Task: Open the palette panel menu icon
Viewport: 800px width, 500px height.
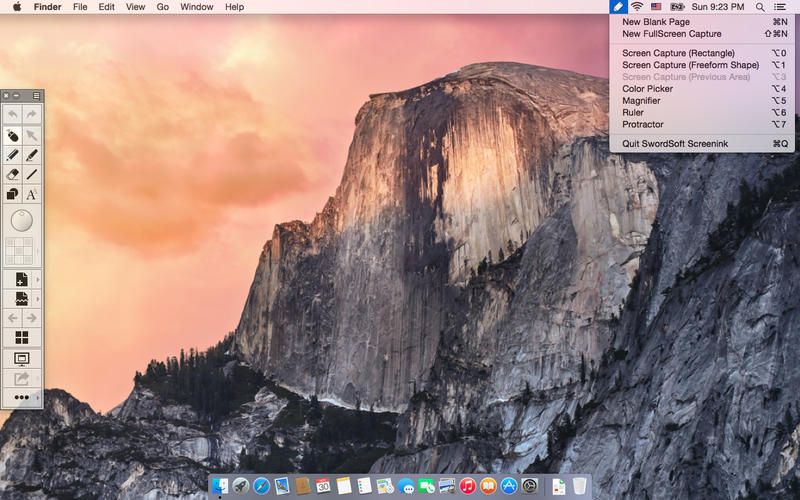Action: pos(36,95)
